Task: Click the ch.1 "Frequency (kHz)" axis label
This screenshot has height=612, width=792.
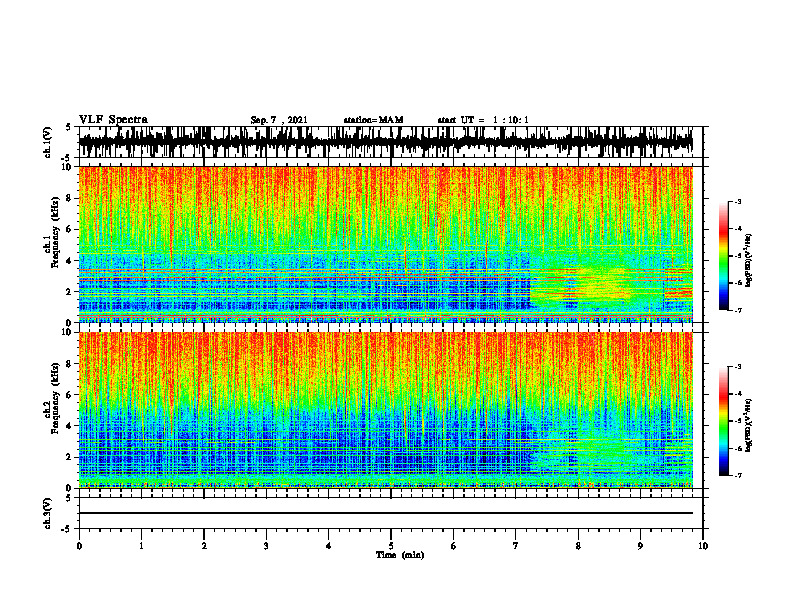Action: point(55,233)
